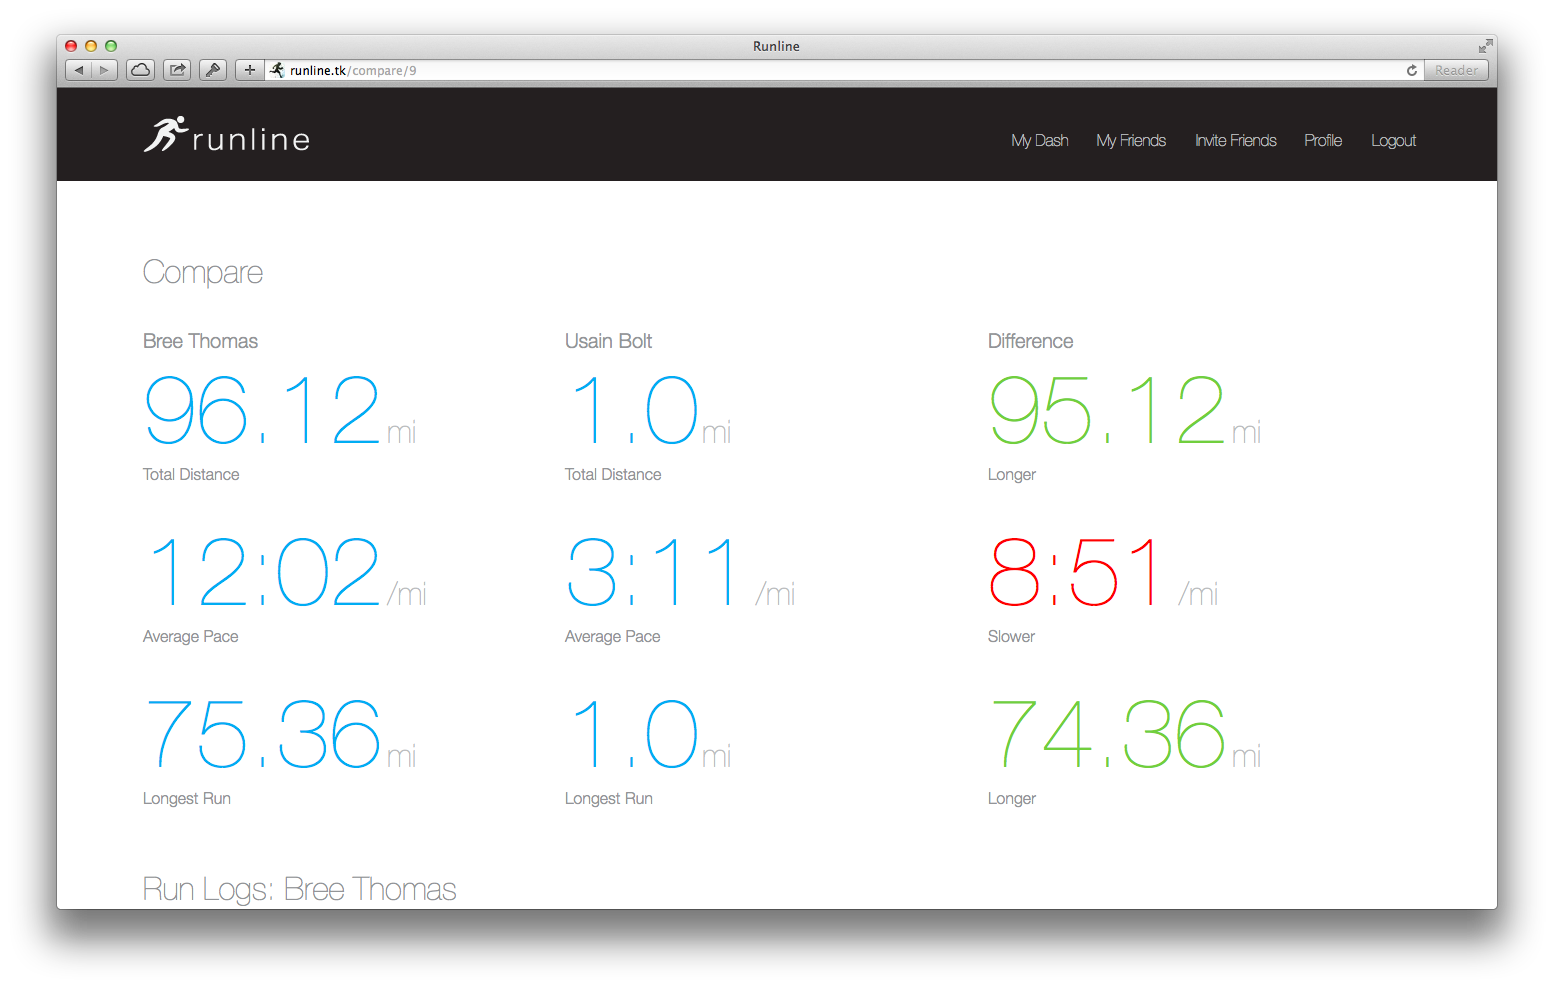Click the 74.36 mi green difference value
The width and height of the screenshot is (1554, 988).
(1126, 734)
